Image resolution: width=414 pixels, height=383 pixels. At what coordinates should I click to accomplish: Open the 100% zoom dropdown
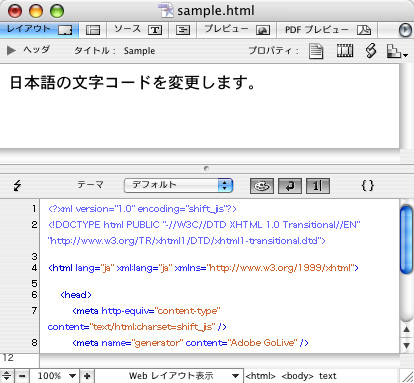pyautogui.click(x=55, y=376)
